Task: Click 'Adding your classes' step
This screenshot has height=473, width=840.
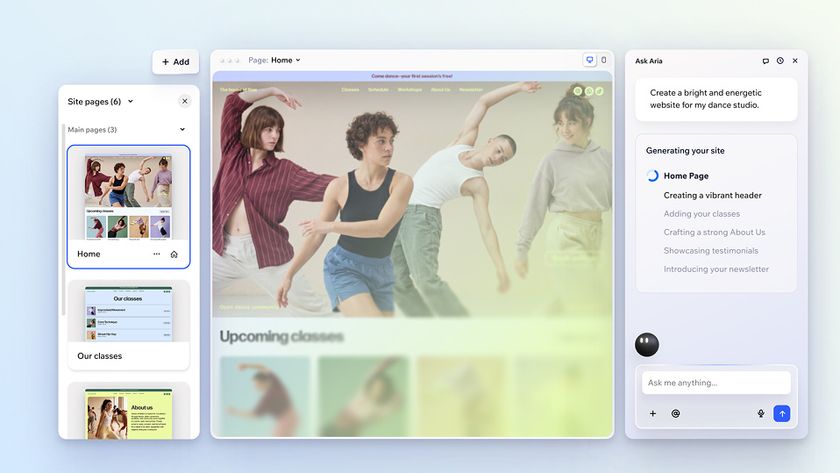Action: pos(702,214)
